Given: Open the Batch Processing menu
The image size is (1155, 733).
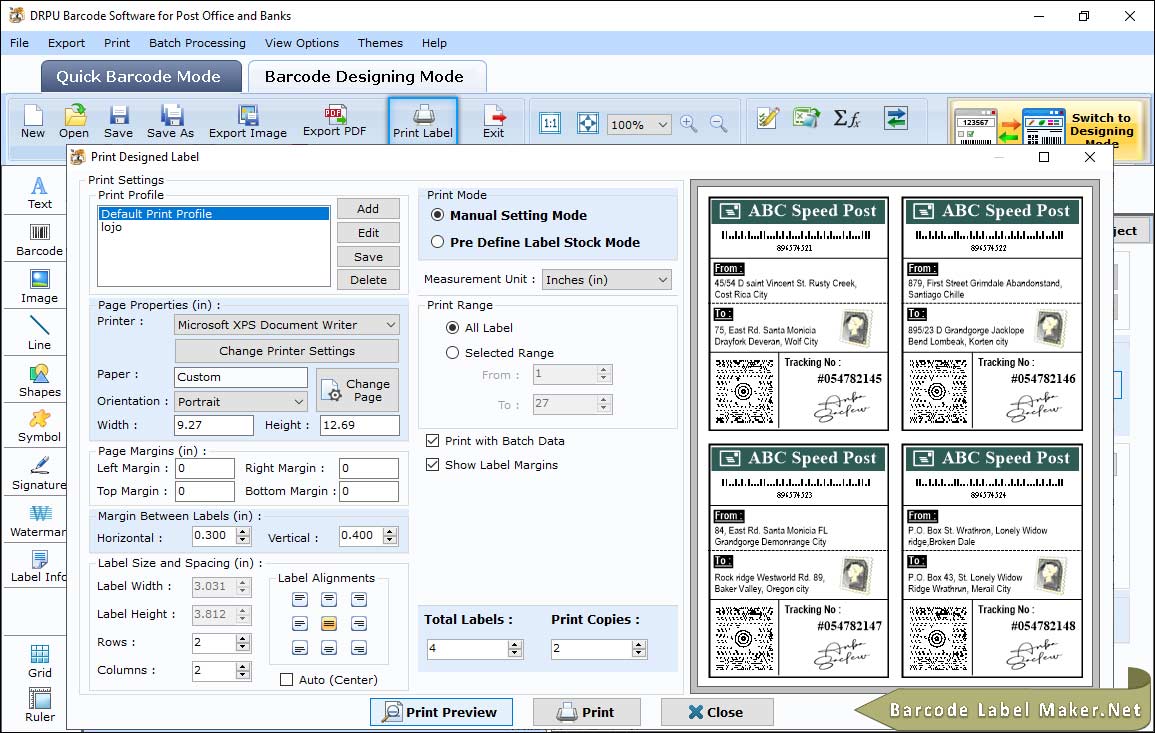Looking at the screenshot, I should 197,43.
